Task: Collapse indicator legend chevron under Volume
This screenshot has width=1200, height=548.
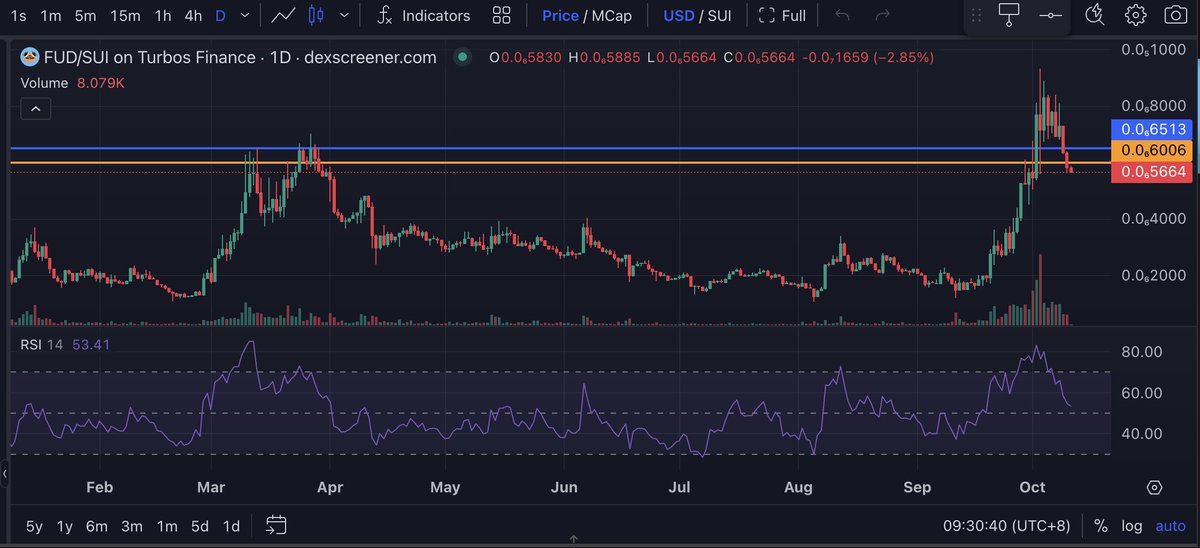Action: point(35,108)
